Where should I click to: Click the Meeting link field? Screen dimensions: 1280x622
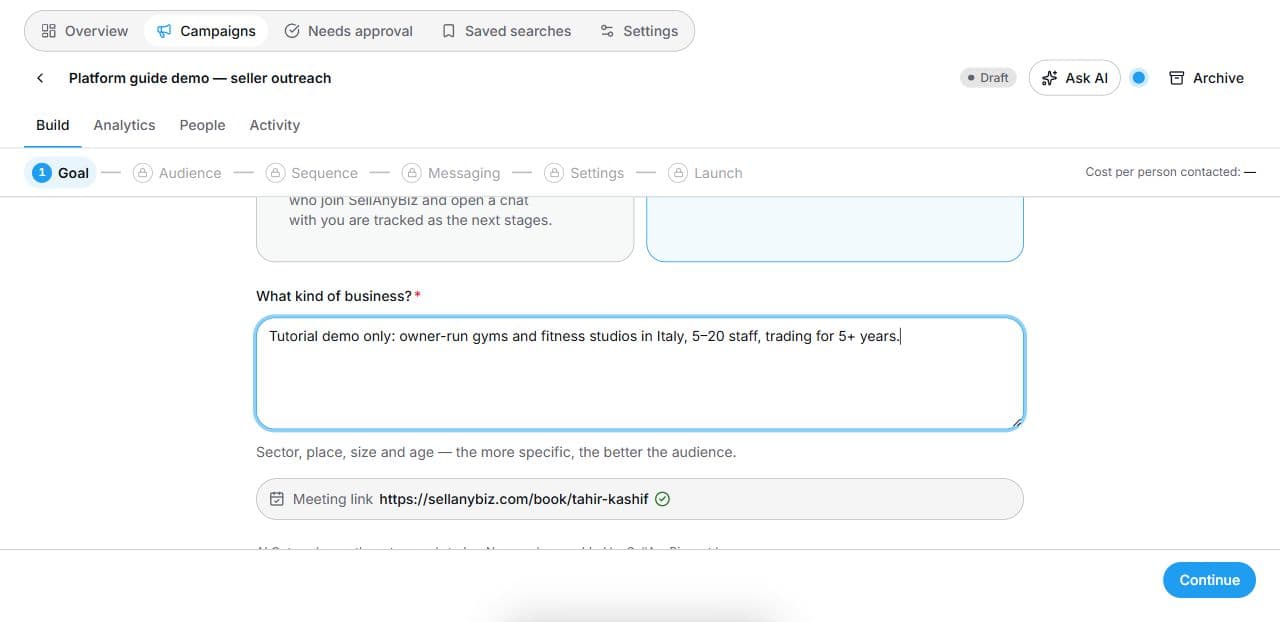coord(640,499)
